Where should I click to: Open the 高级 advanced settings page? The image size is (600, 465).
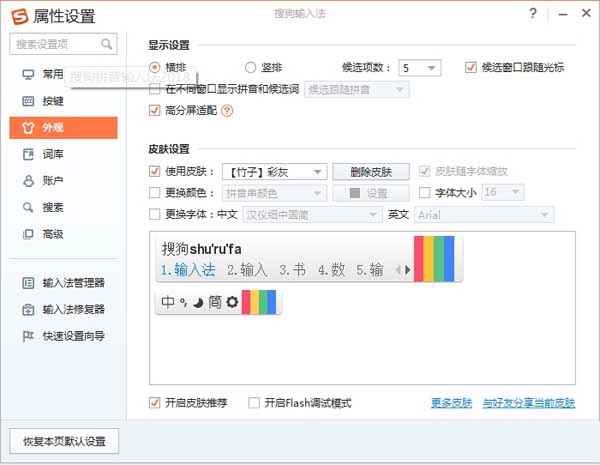coord(64,234)
